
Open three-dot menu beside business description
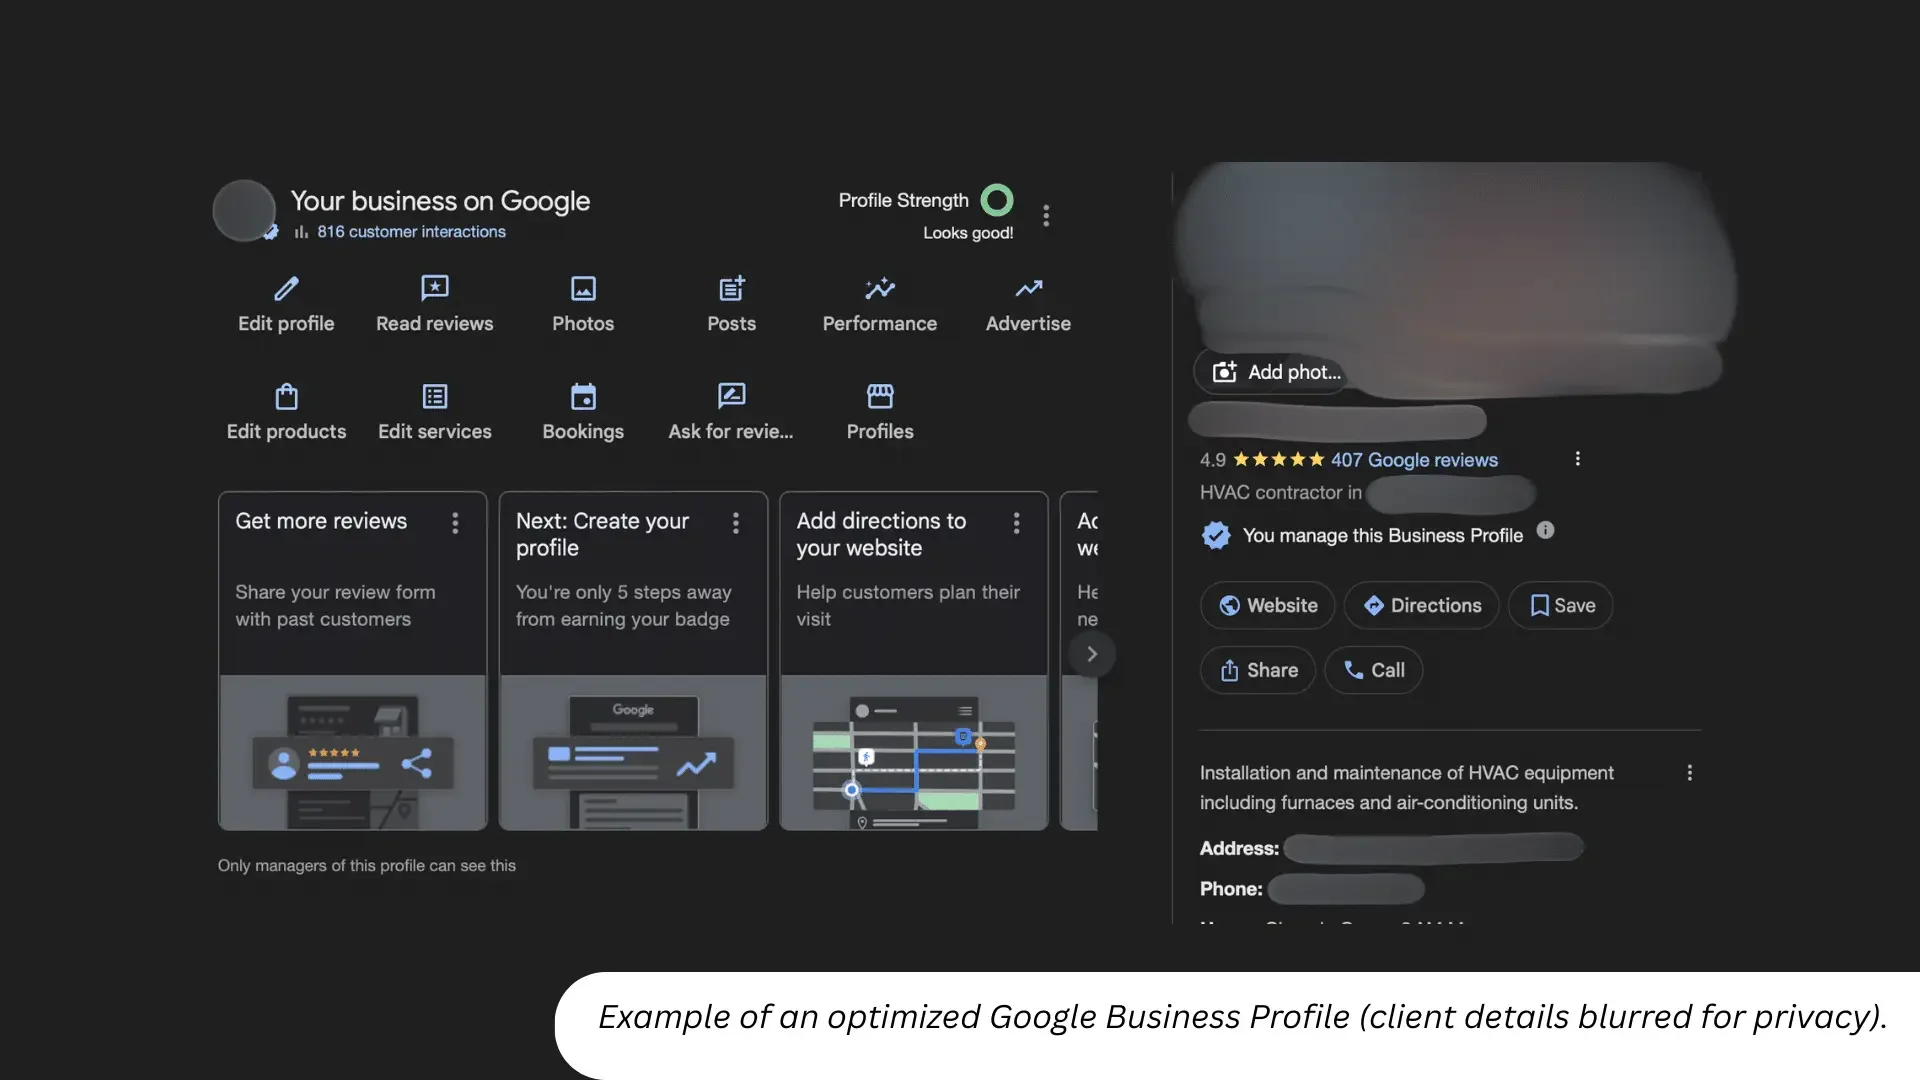(x=1690, y=773)
